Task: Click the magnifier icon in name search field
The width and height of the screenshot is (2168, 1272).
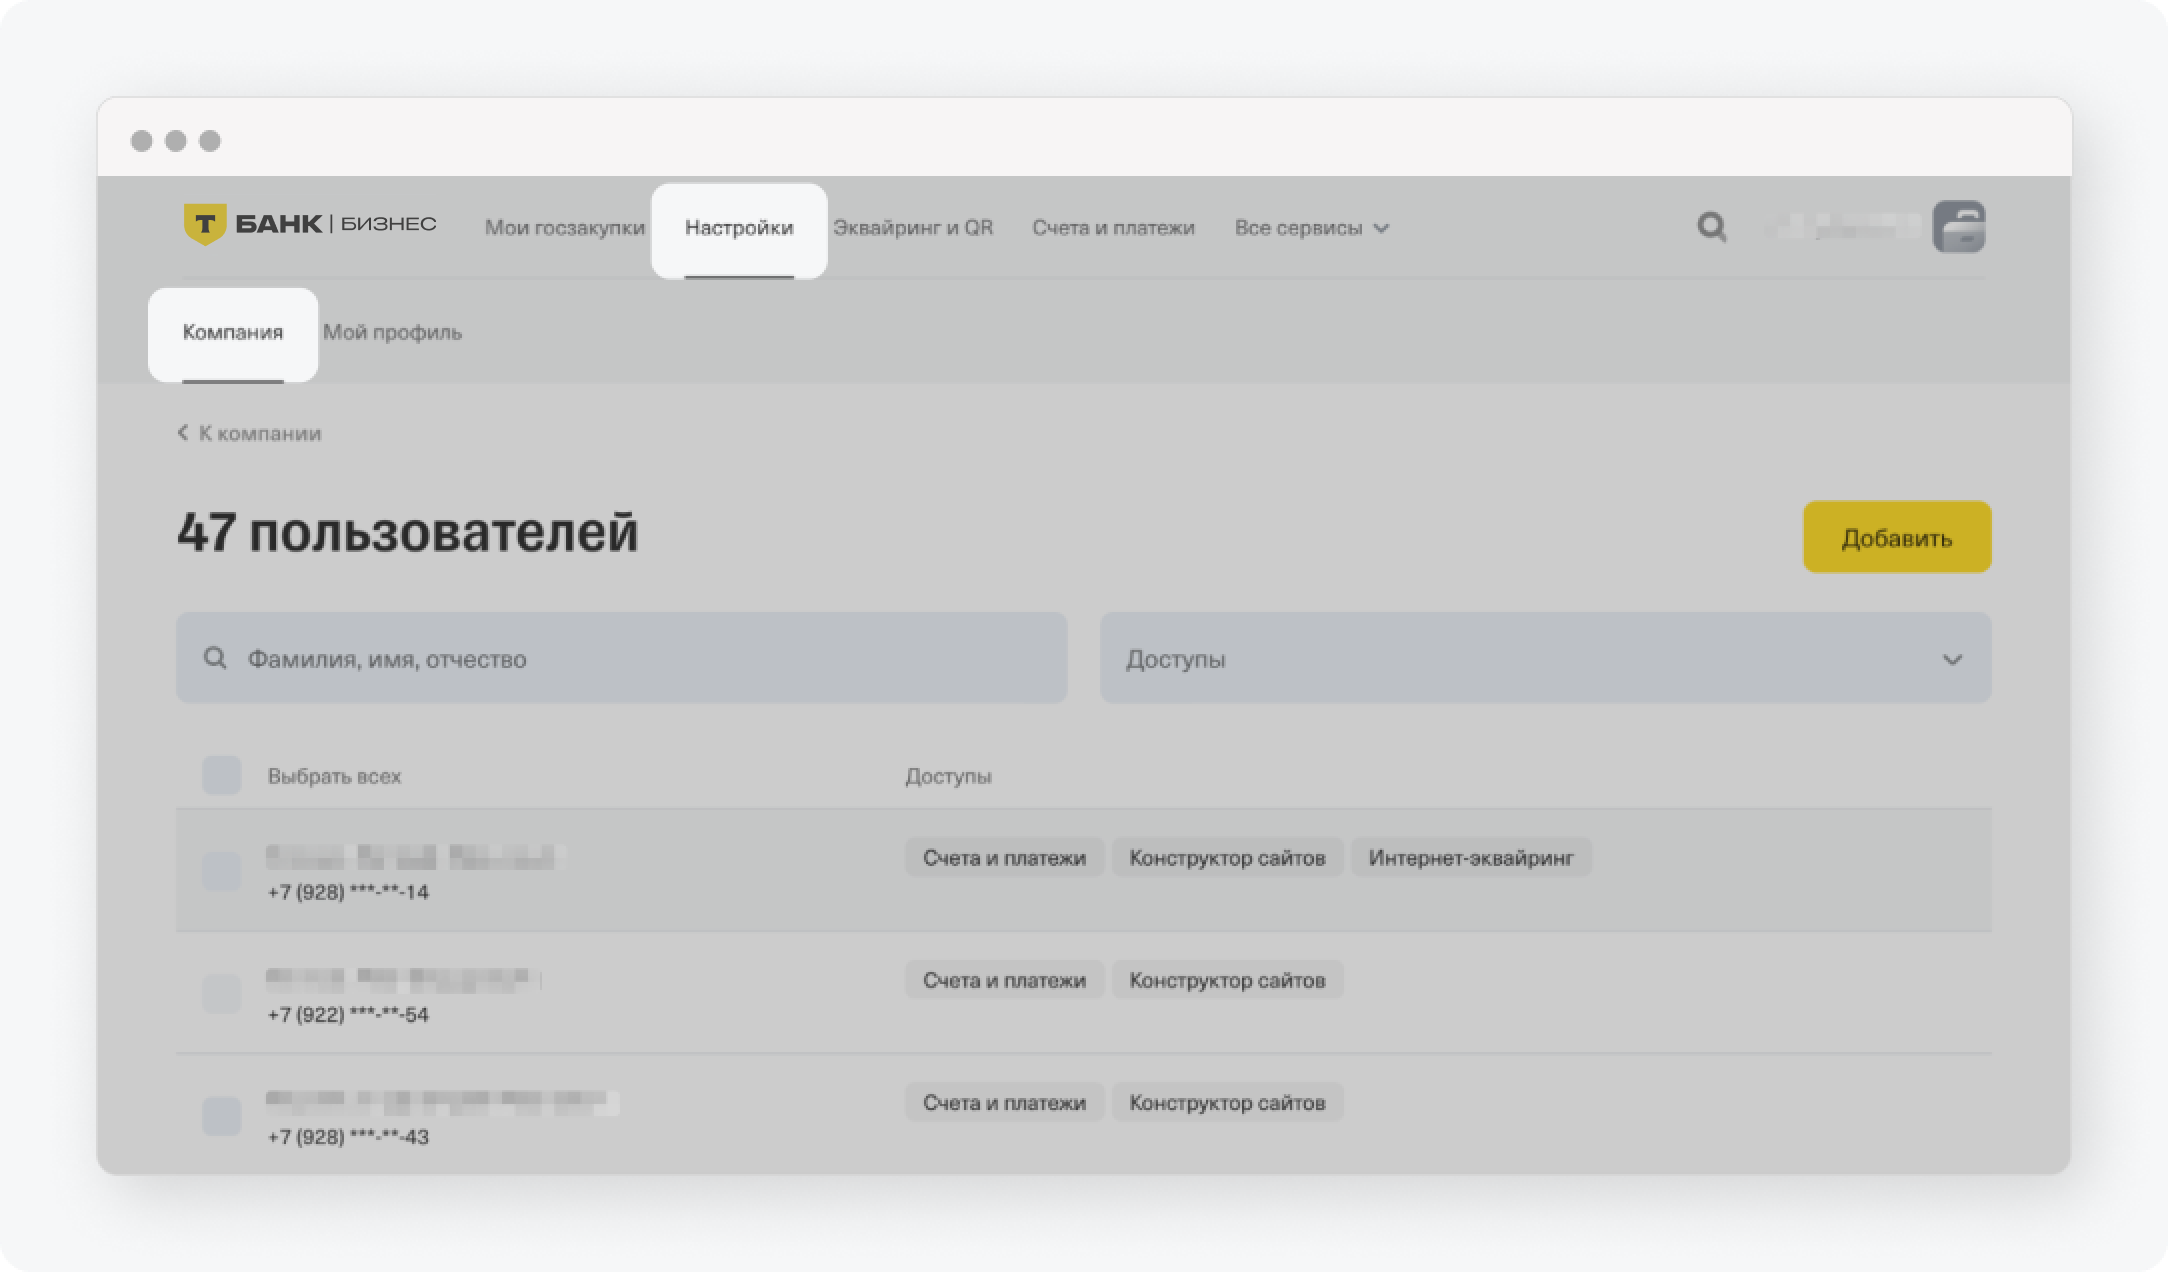Action: coord(215,658)
